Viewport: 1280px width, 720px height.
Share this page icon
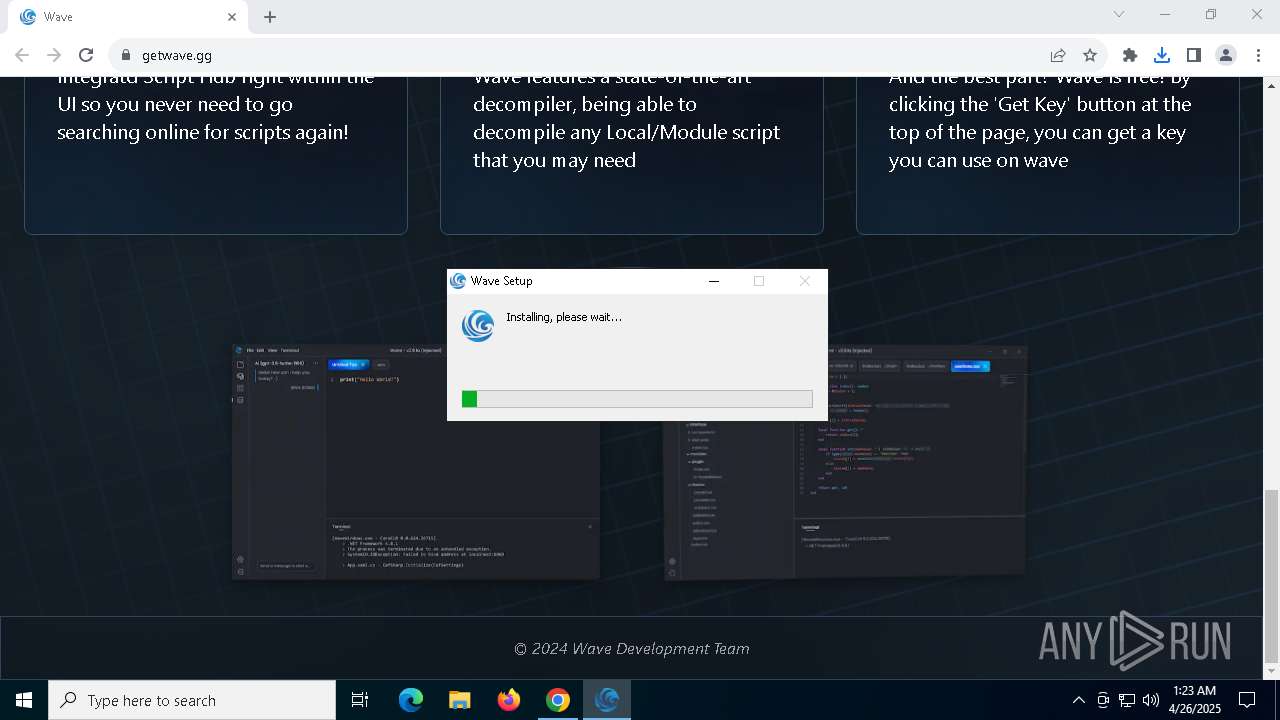point(1058,55)
